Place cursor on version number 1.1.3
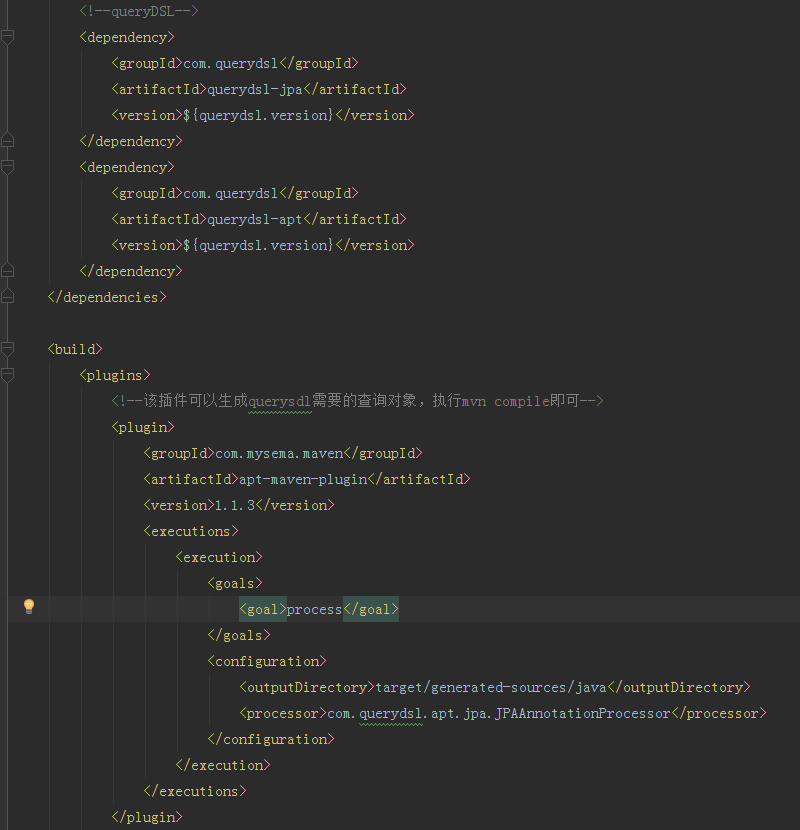This screenshot has width=800, height=830. point(235,505)
